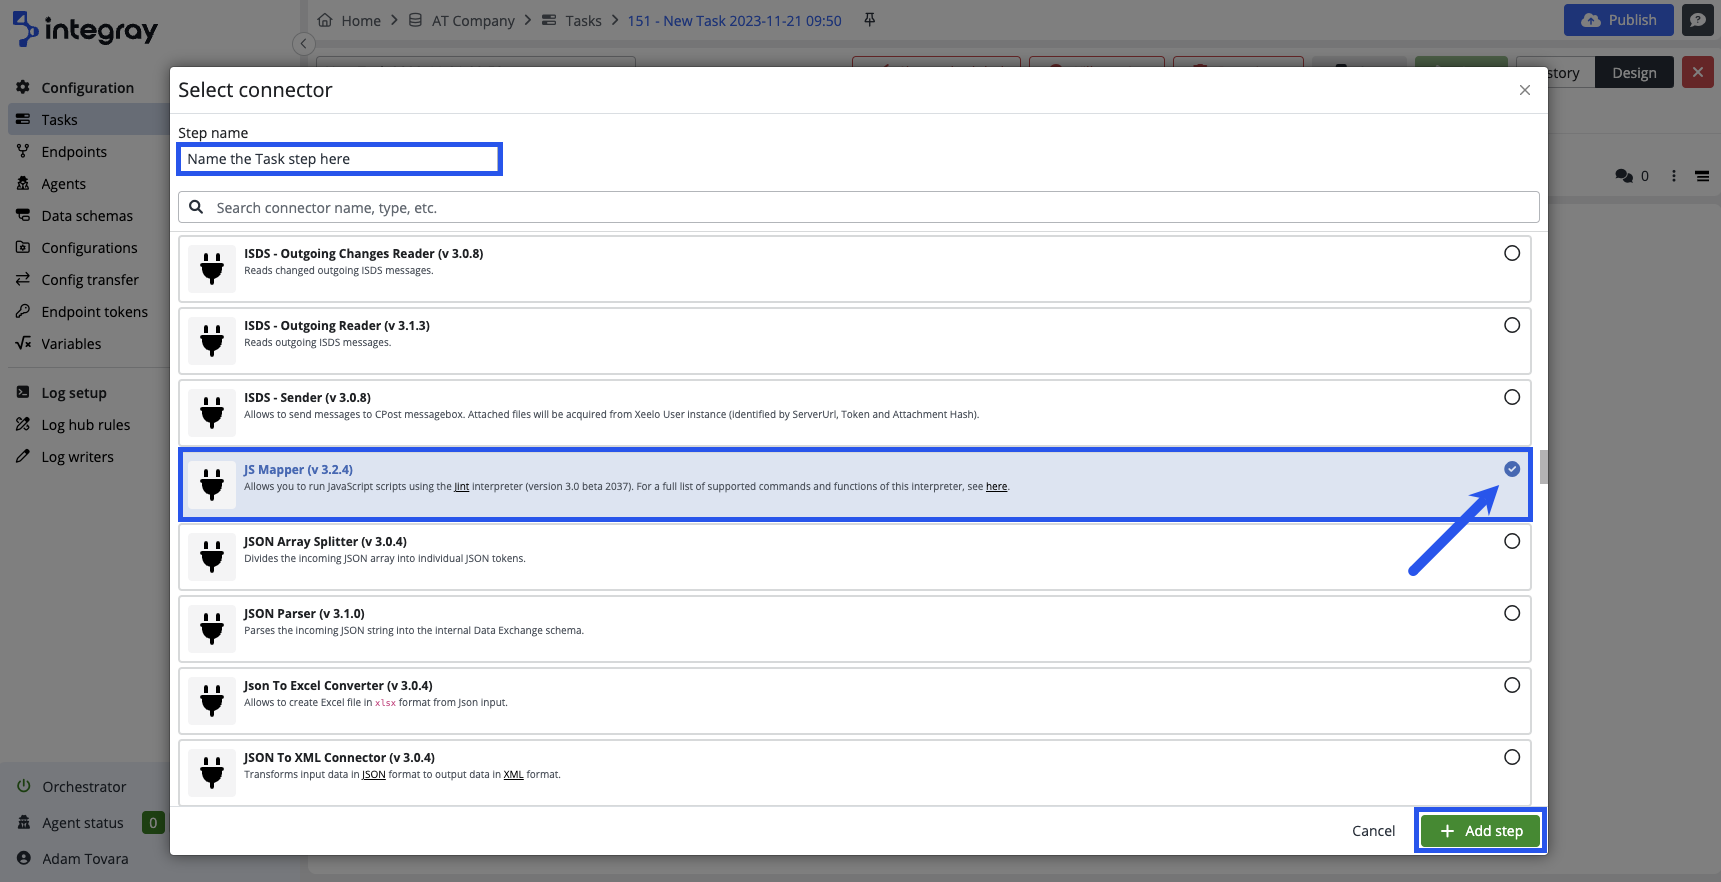Click the Add step button
Viewport: 1721px width, 882px height.
[1480, 831]
